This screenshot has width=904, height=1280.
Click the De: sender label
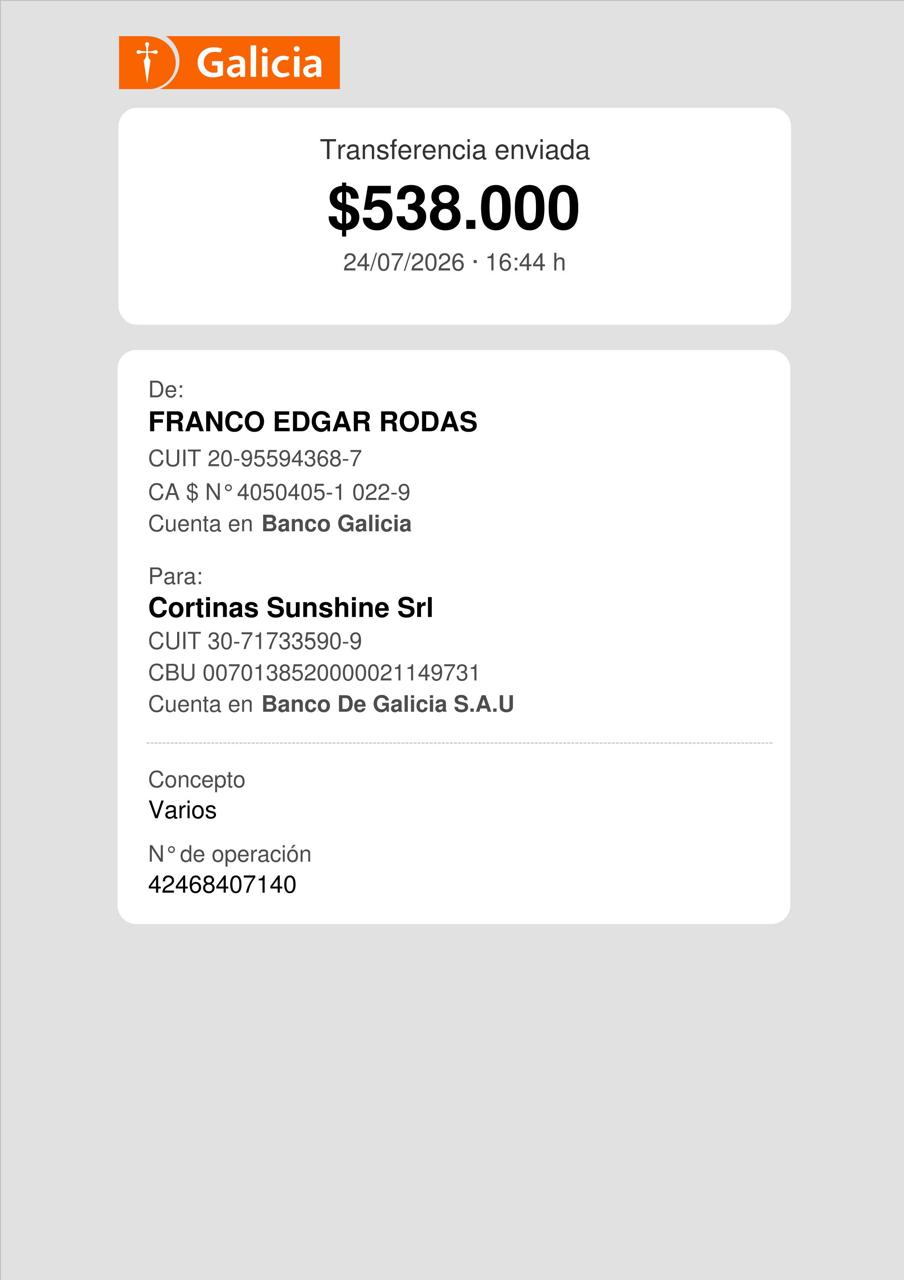[x=166, y=390]
